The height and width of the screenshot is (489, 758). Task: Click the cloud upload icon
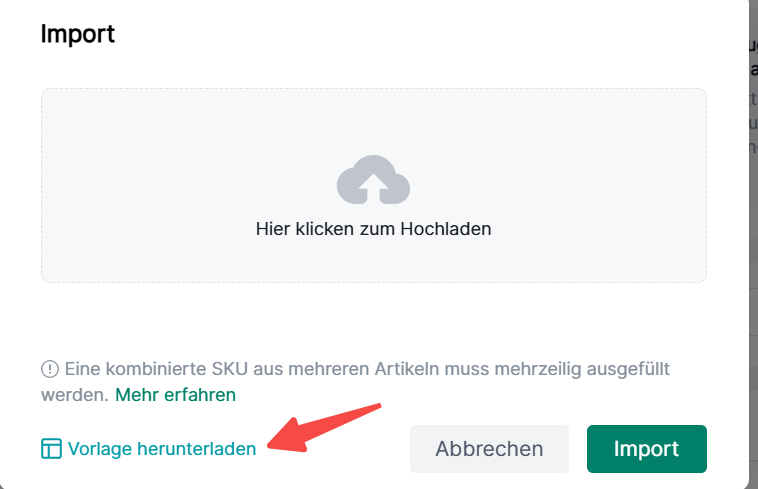coord(373,181)
